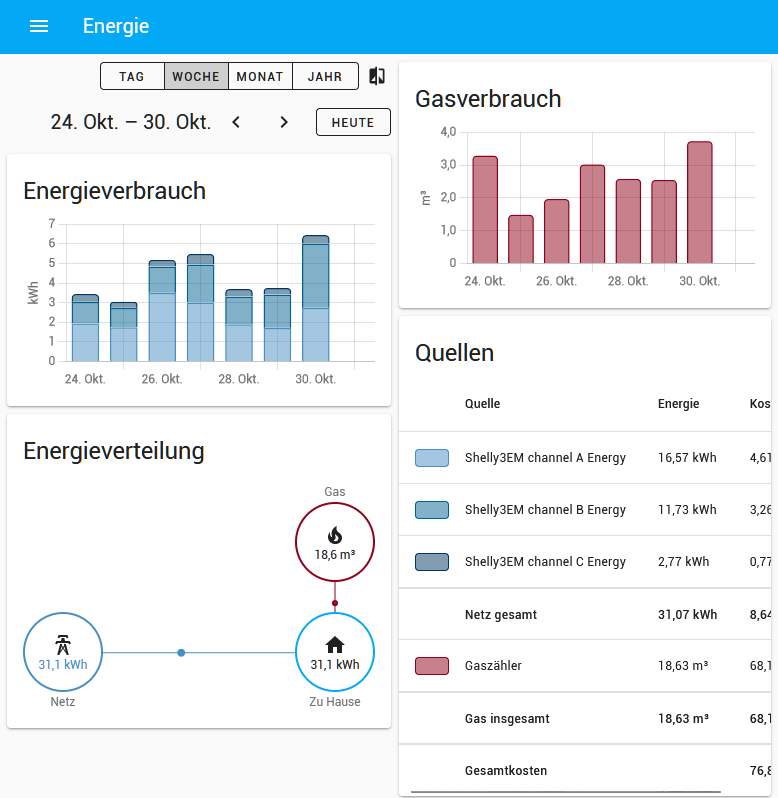Click the Shelly3EM channel A color swatch
Viewport: 778px width, 798px height.
pyautogui.click(x=432, y=458)
